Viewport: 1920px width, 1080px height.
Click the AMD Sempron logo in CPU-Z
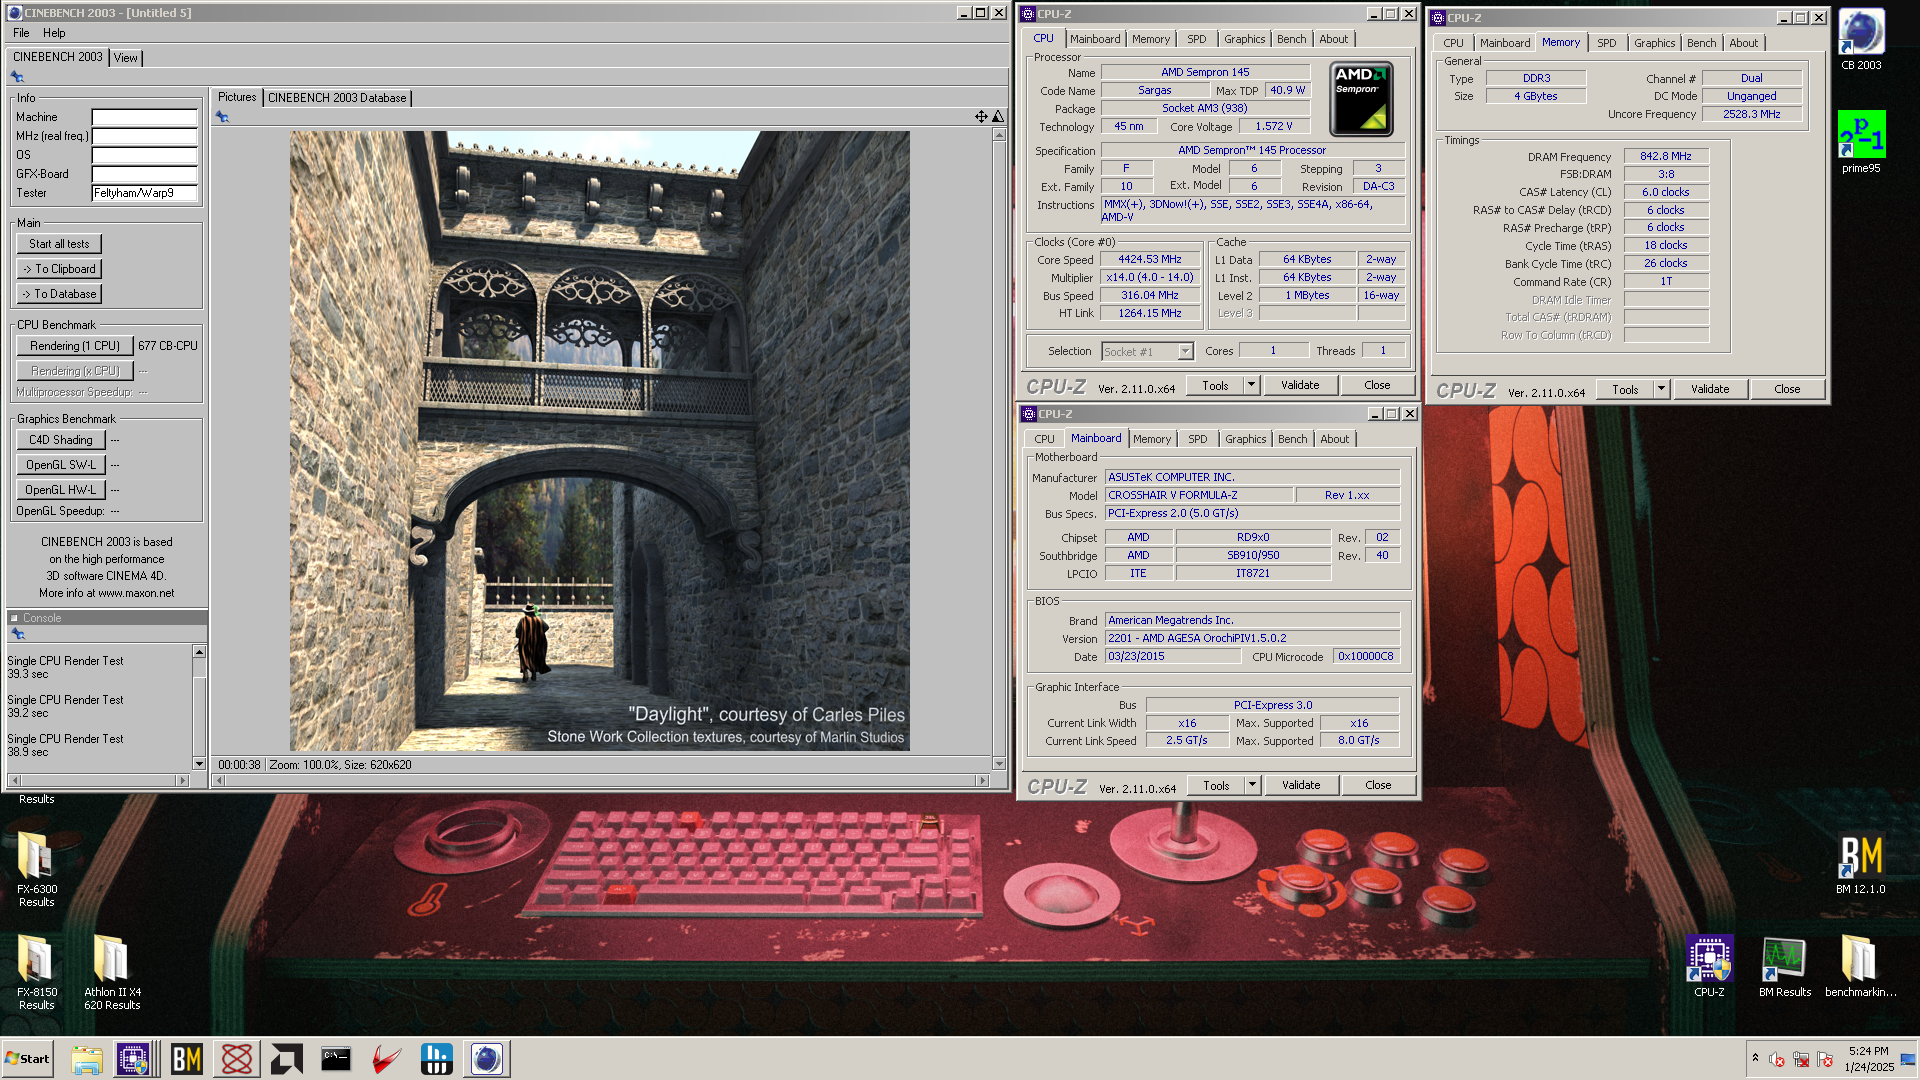(x=1361, y=99)
